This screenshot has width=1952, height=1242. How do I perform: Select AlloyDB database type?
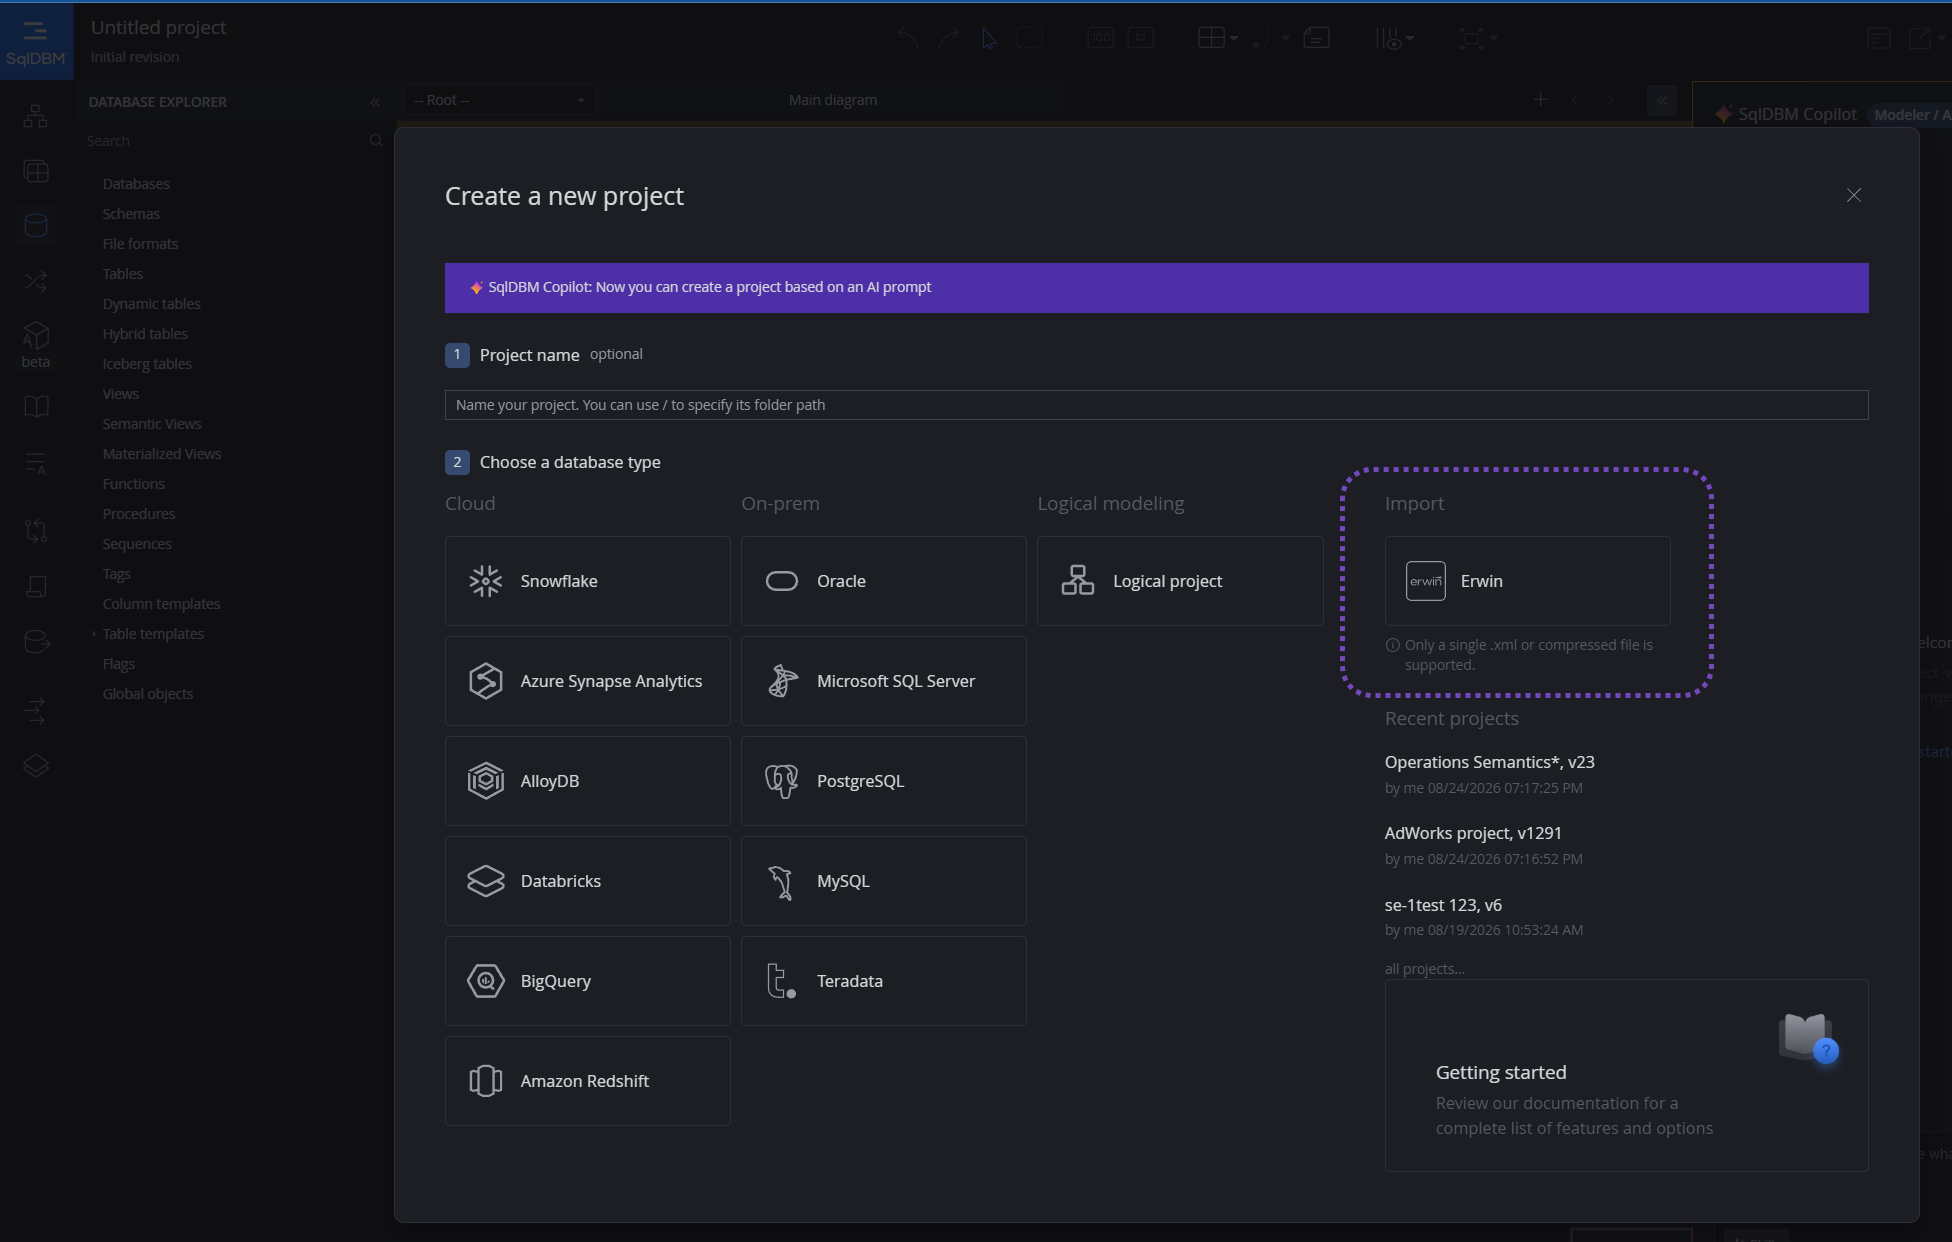pos(587,781)
